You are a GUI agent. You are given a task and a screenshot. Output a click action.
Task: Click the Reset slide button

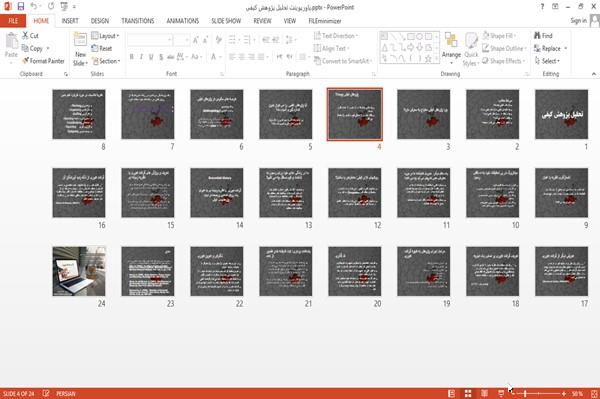click(x=102, y=48)
